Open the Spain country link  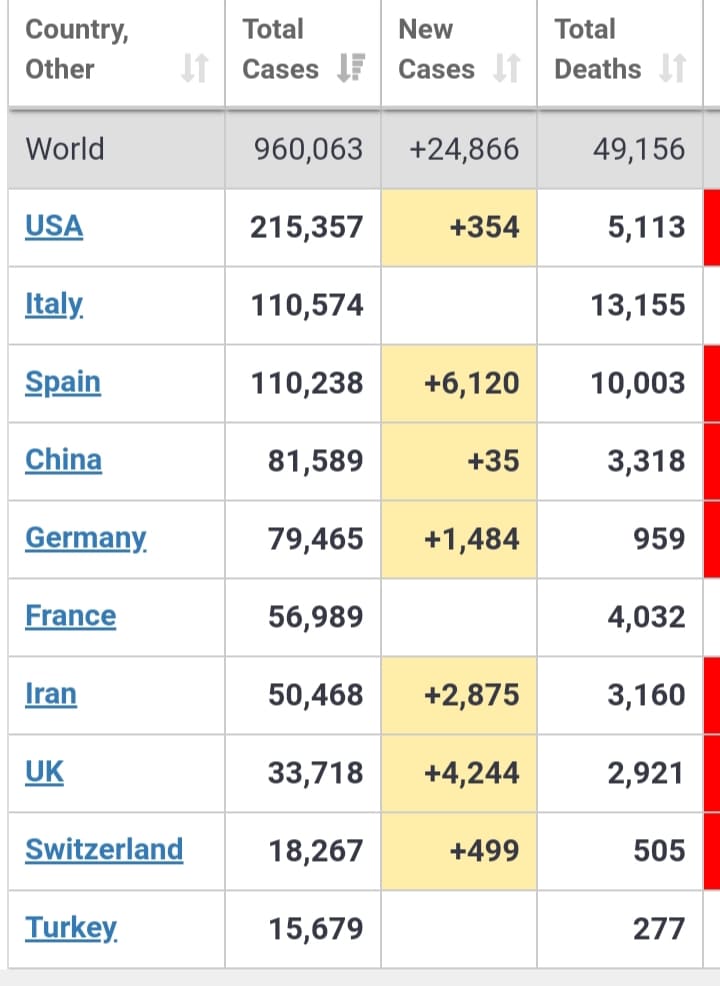click(63, 383)
